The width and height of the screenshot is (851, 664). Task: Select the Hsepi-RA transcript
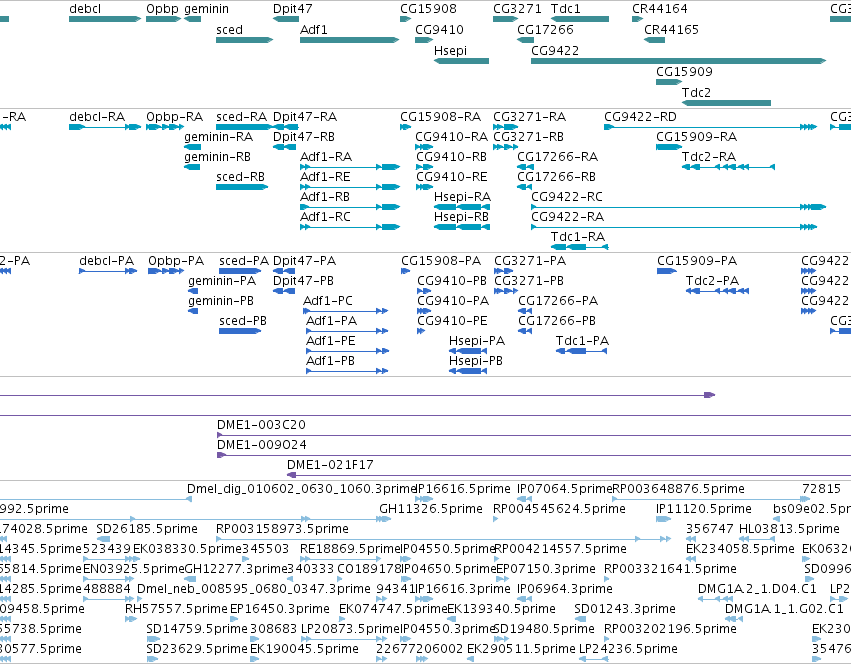[x=462, y=207]
